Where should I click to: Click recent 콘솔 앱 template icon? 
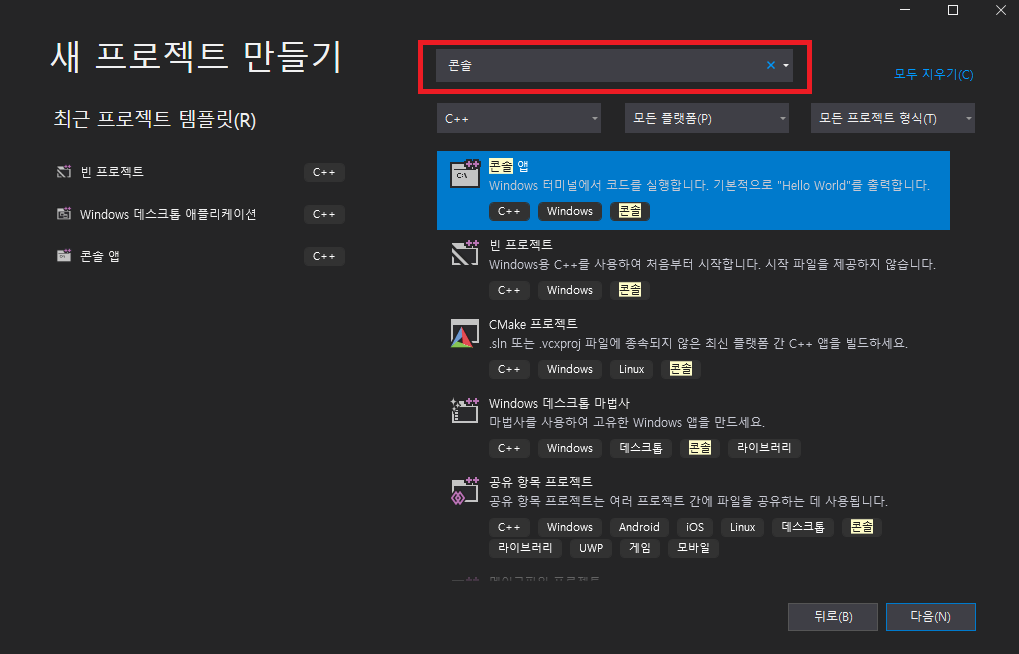click(x=64, y=255)
